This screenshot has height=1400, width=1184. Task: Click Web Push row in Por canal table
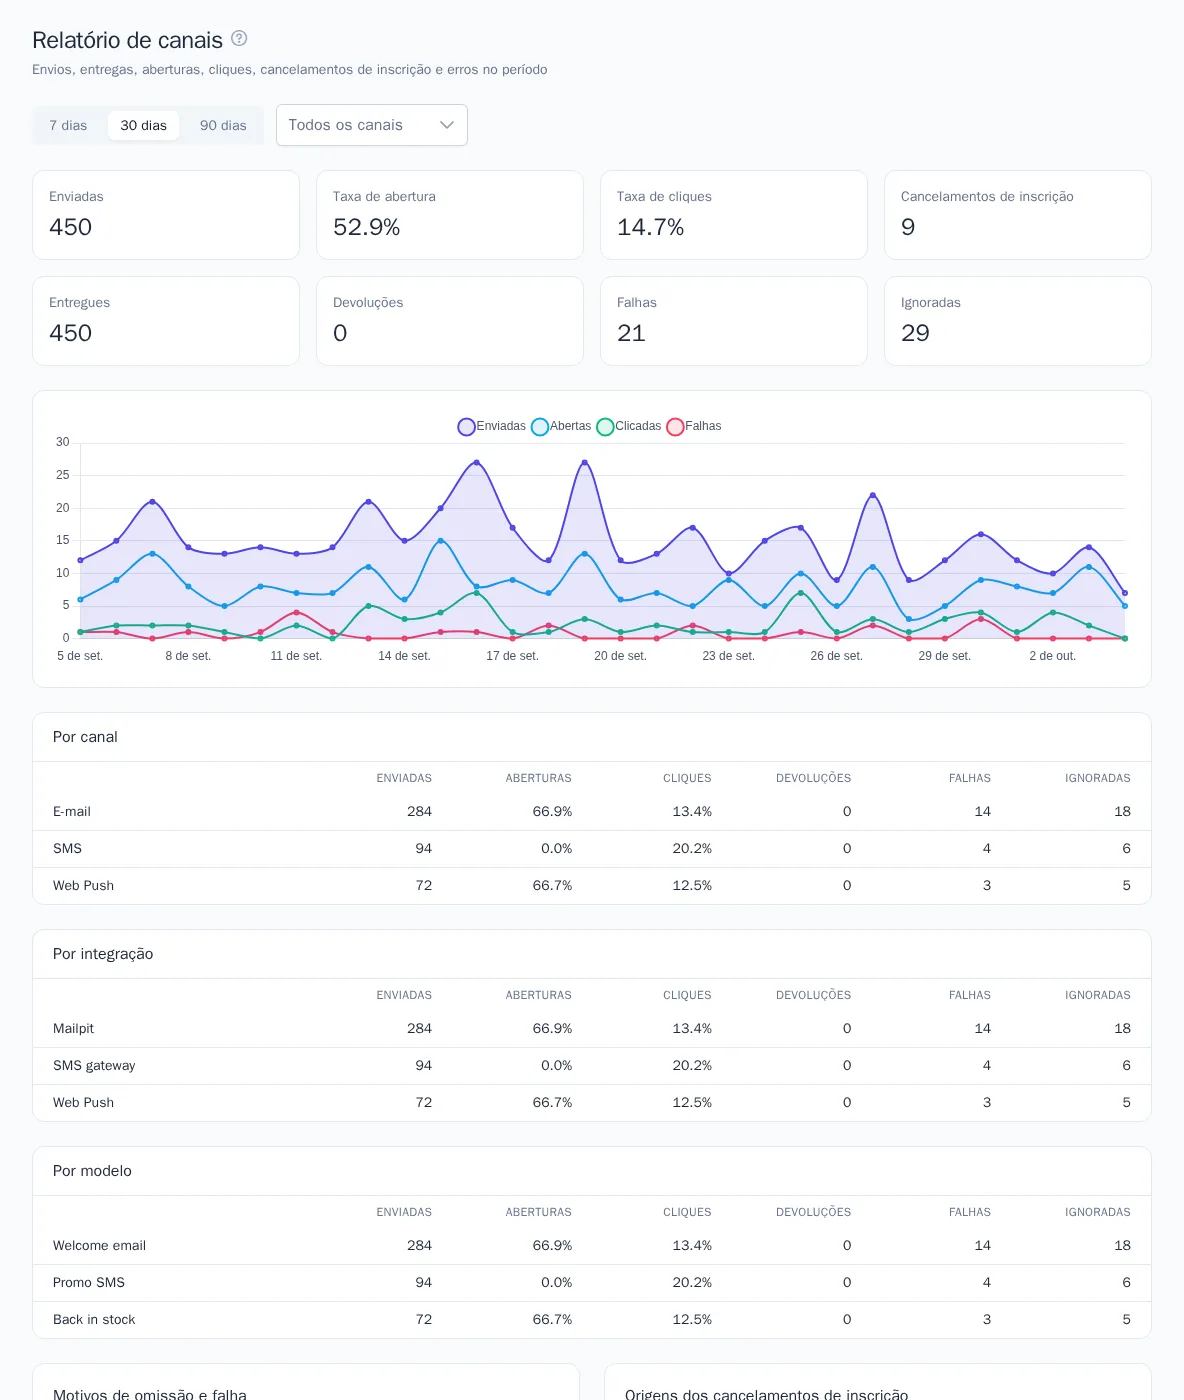click(x=592, y=886)
